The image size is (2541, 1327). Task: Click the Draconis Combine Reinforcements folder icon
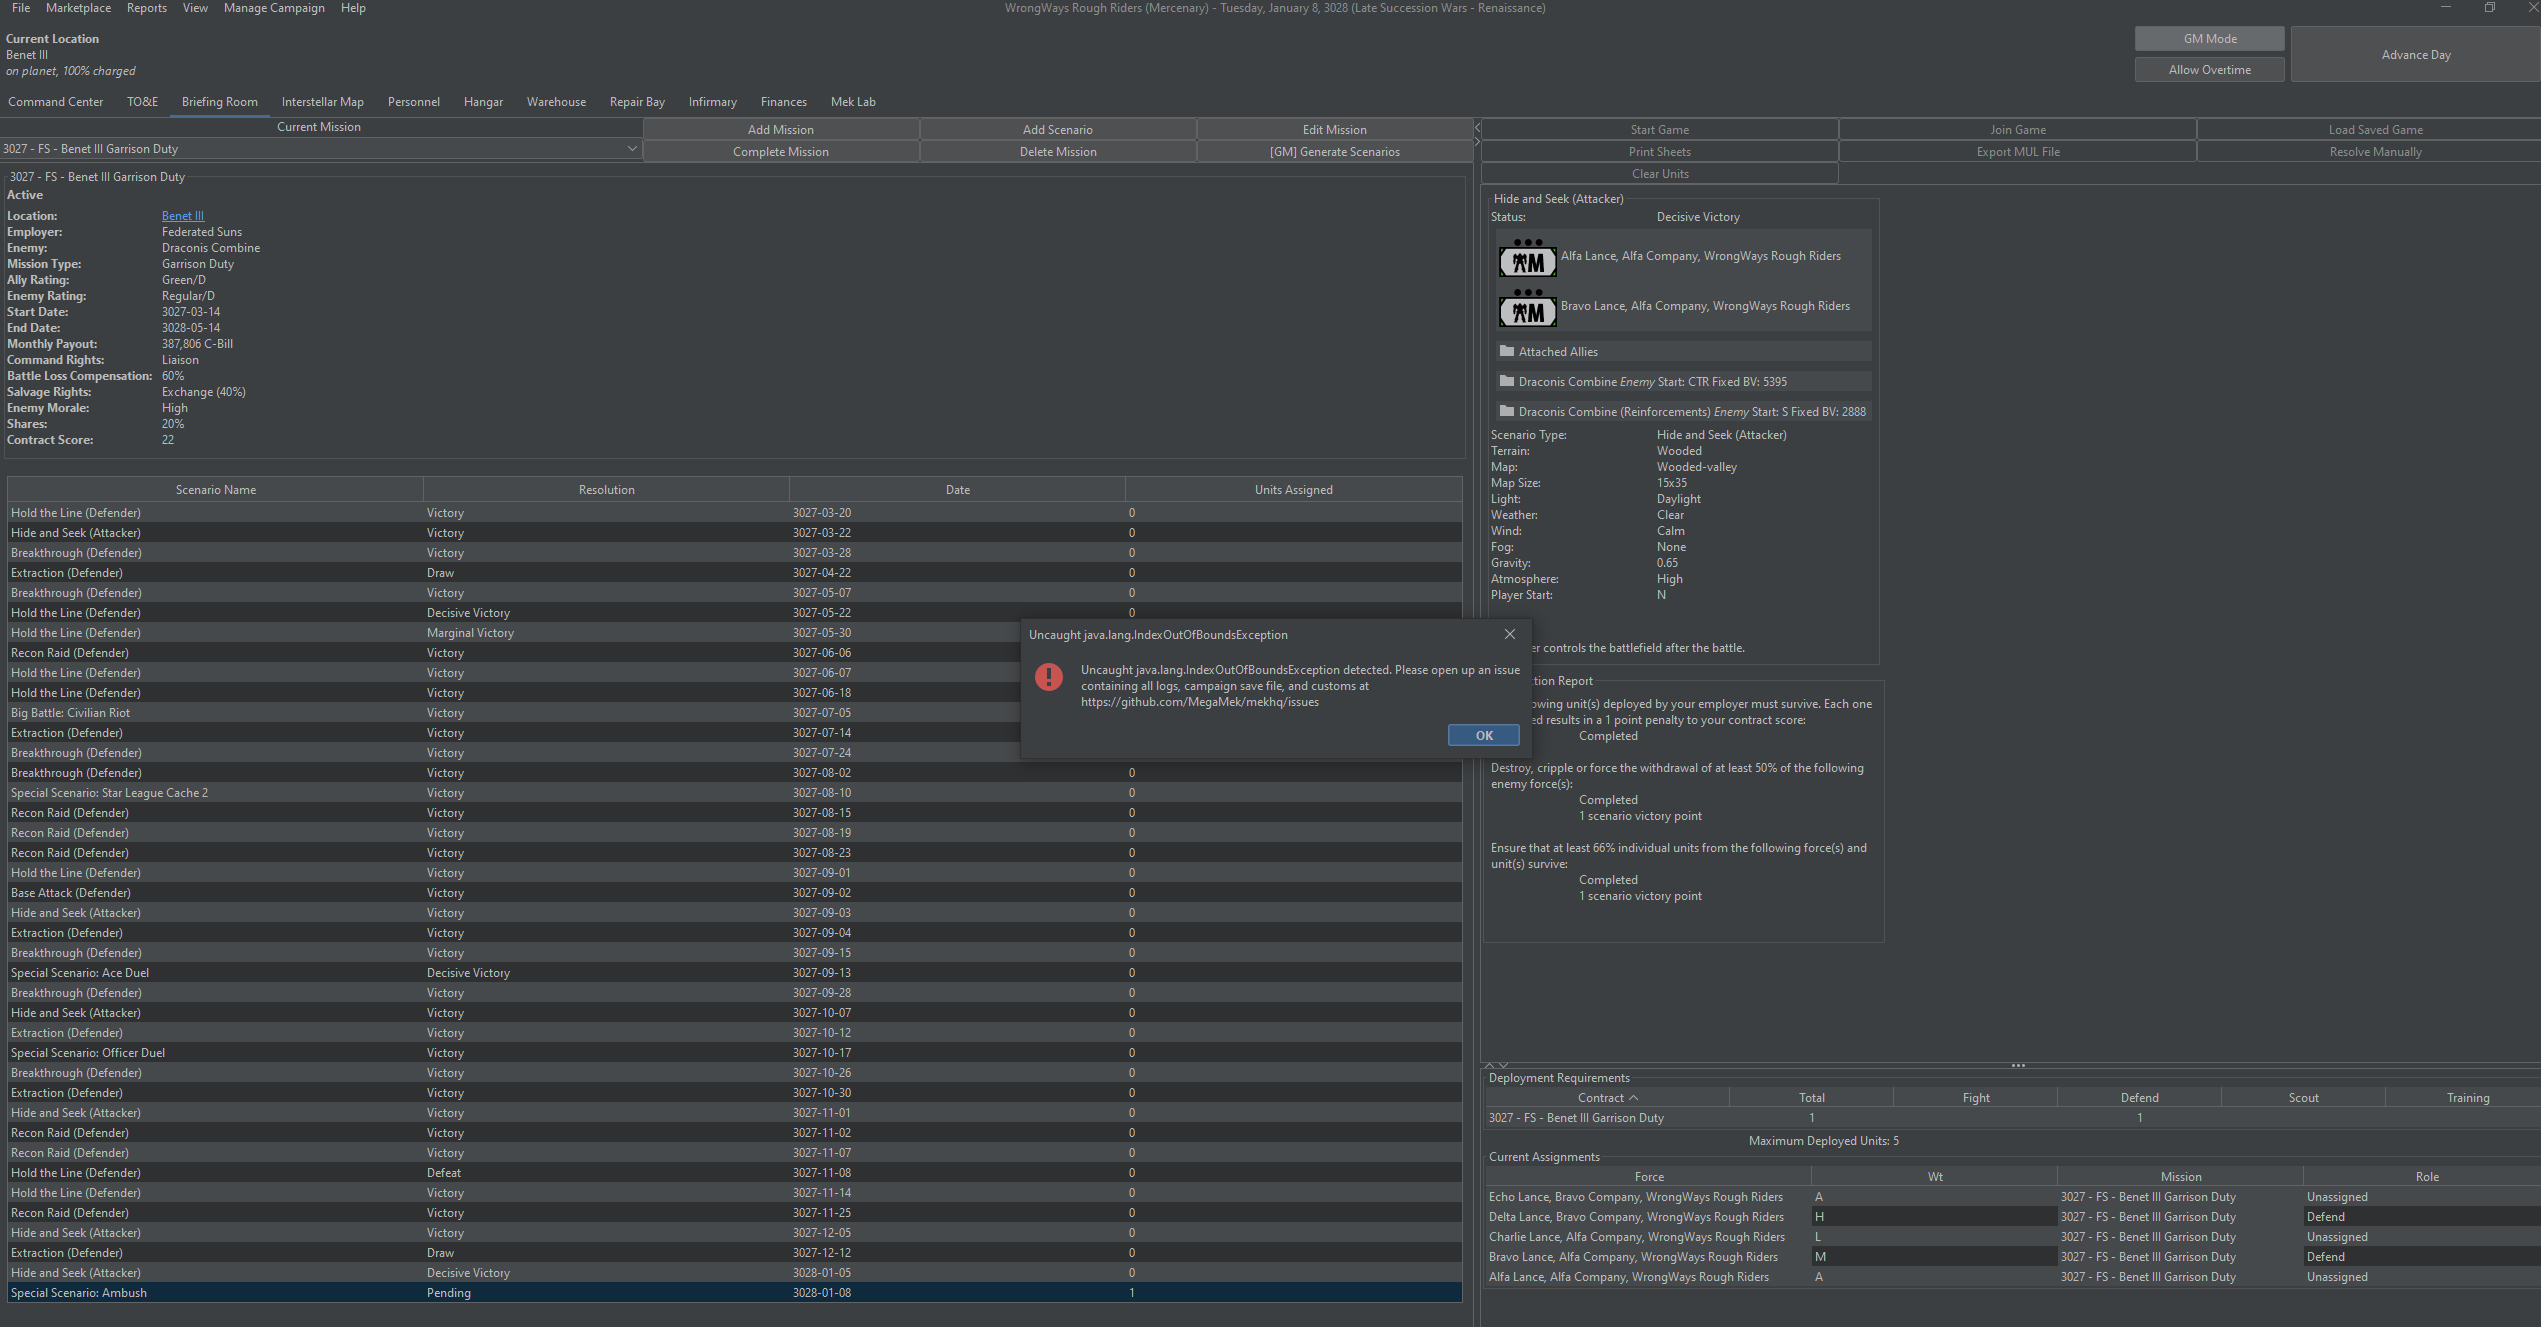pyautogui.click(x=1506, y=411)
